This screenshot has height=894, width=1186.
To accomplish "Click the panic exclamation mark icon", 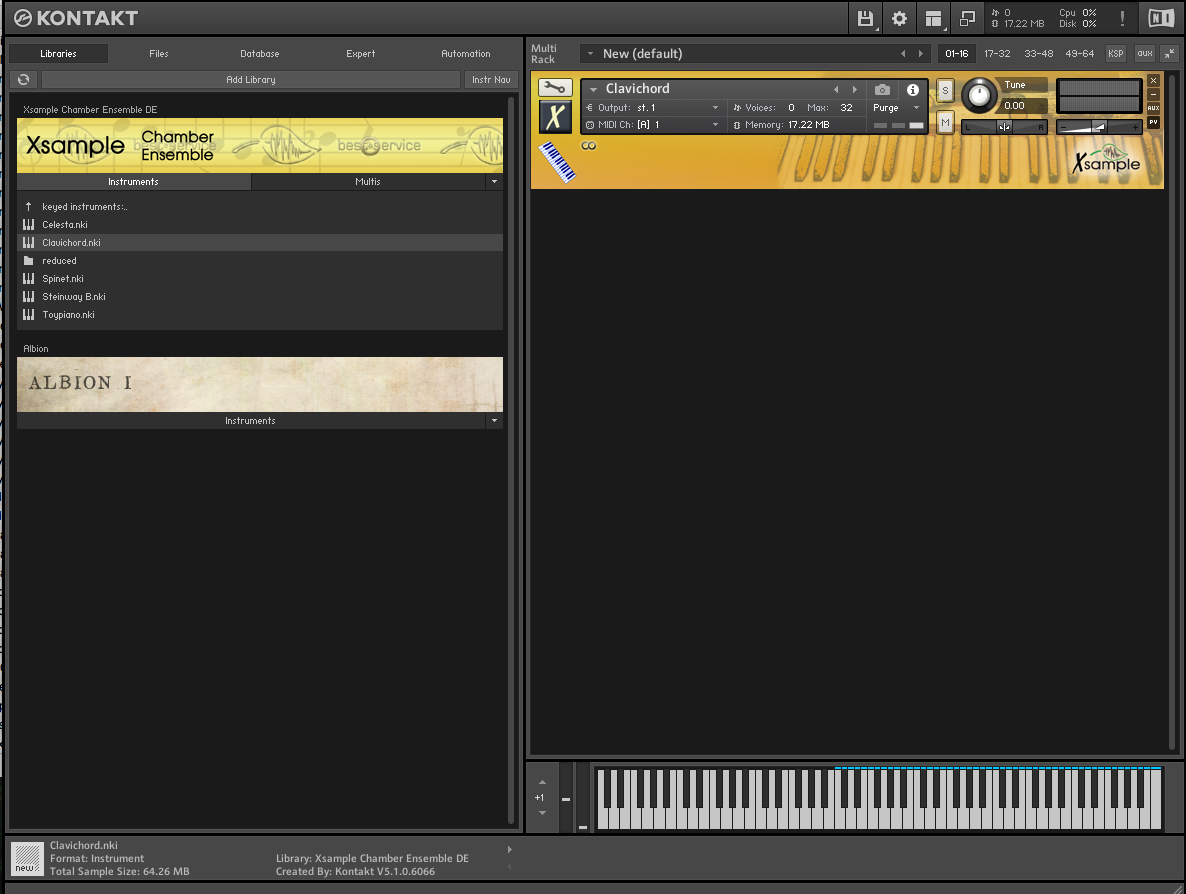I will 1122,18.
